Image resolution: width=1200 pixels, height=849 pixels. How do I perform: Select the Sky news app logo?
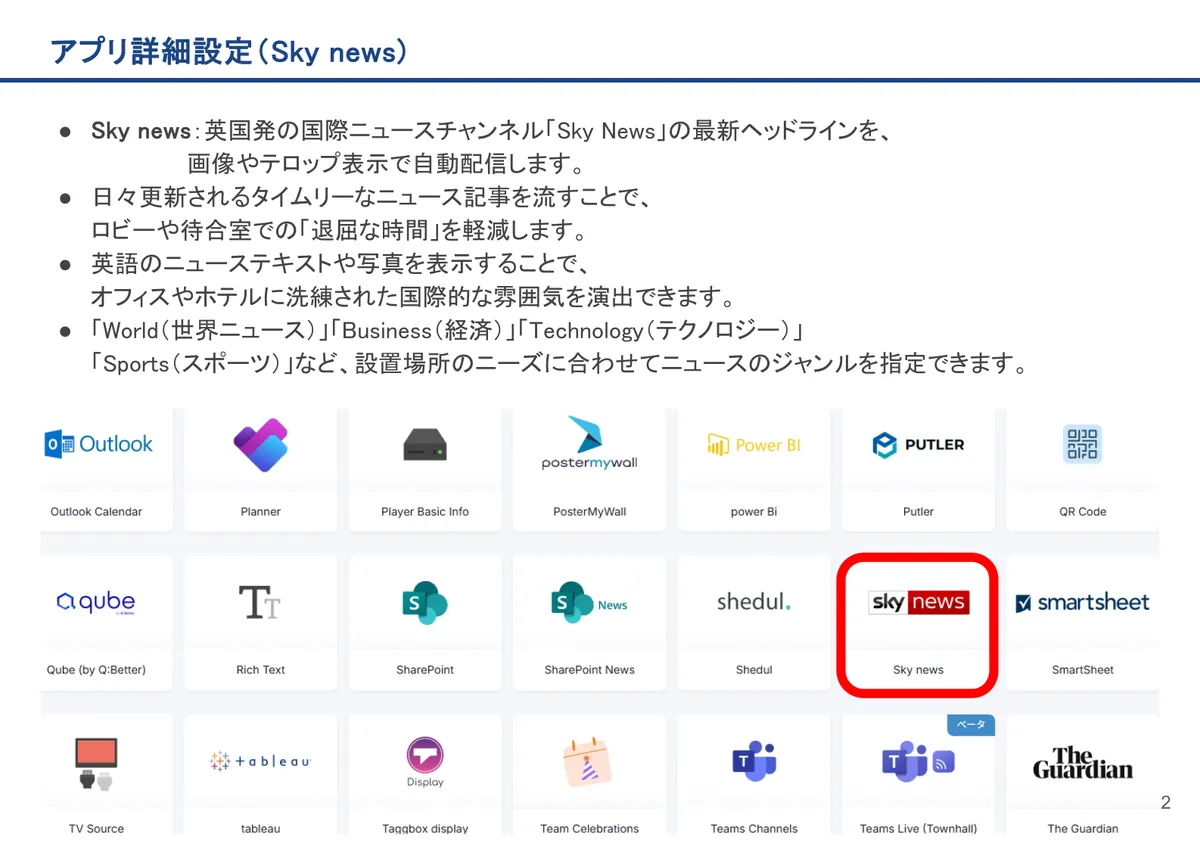[x=918, y=602]
